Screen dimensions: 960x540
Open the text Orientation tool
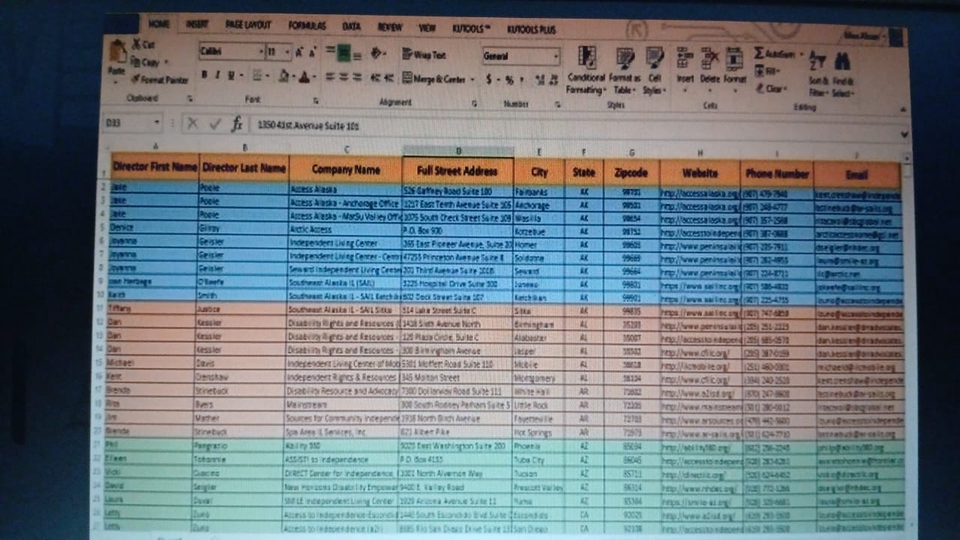[x=377, y=54]
